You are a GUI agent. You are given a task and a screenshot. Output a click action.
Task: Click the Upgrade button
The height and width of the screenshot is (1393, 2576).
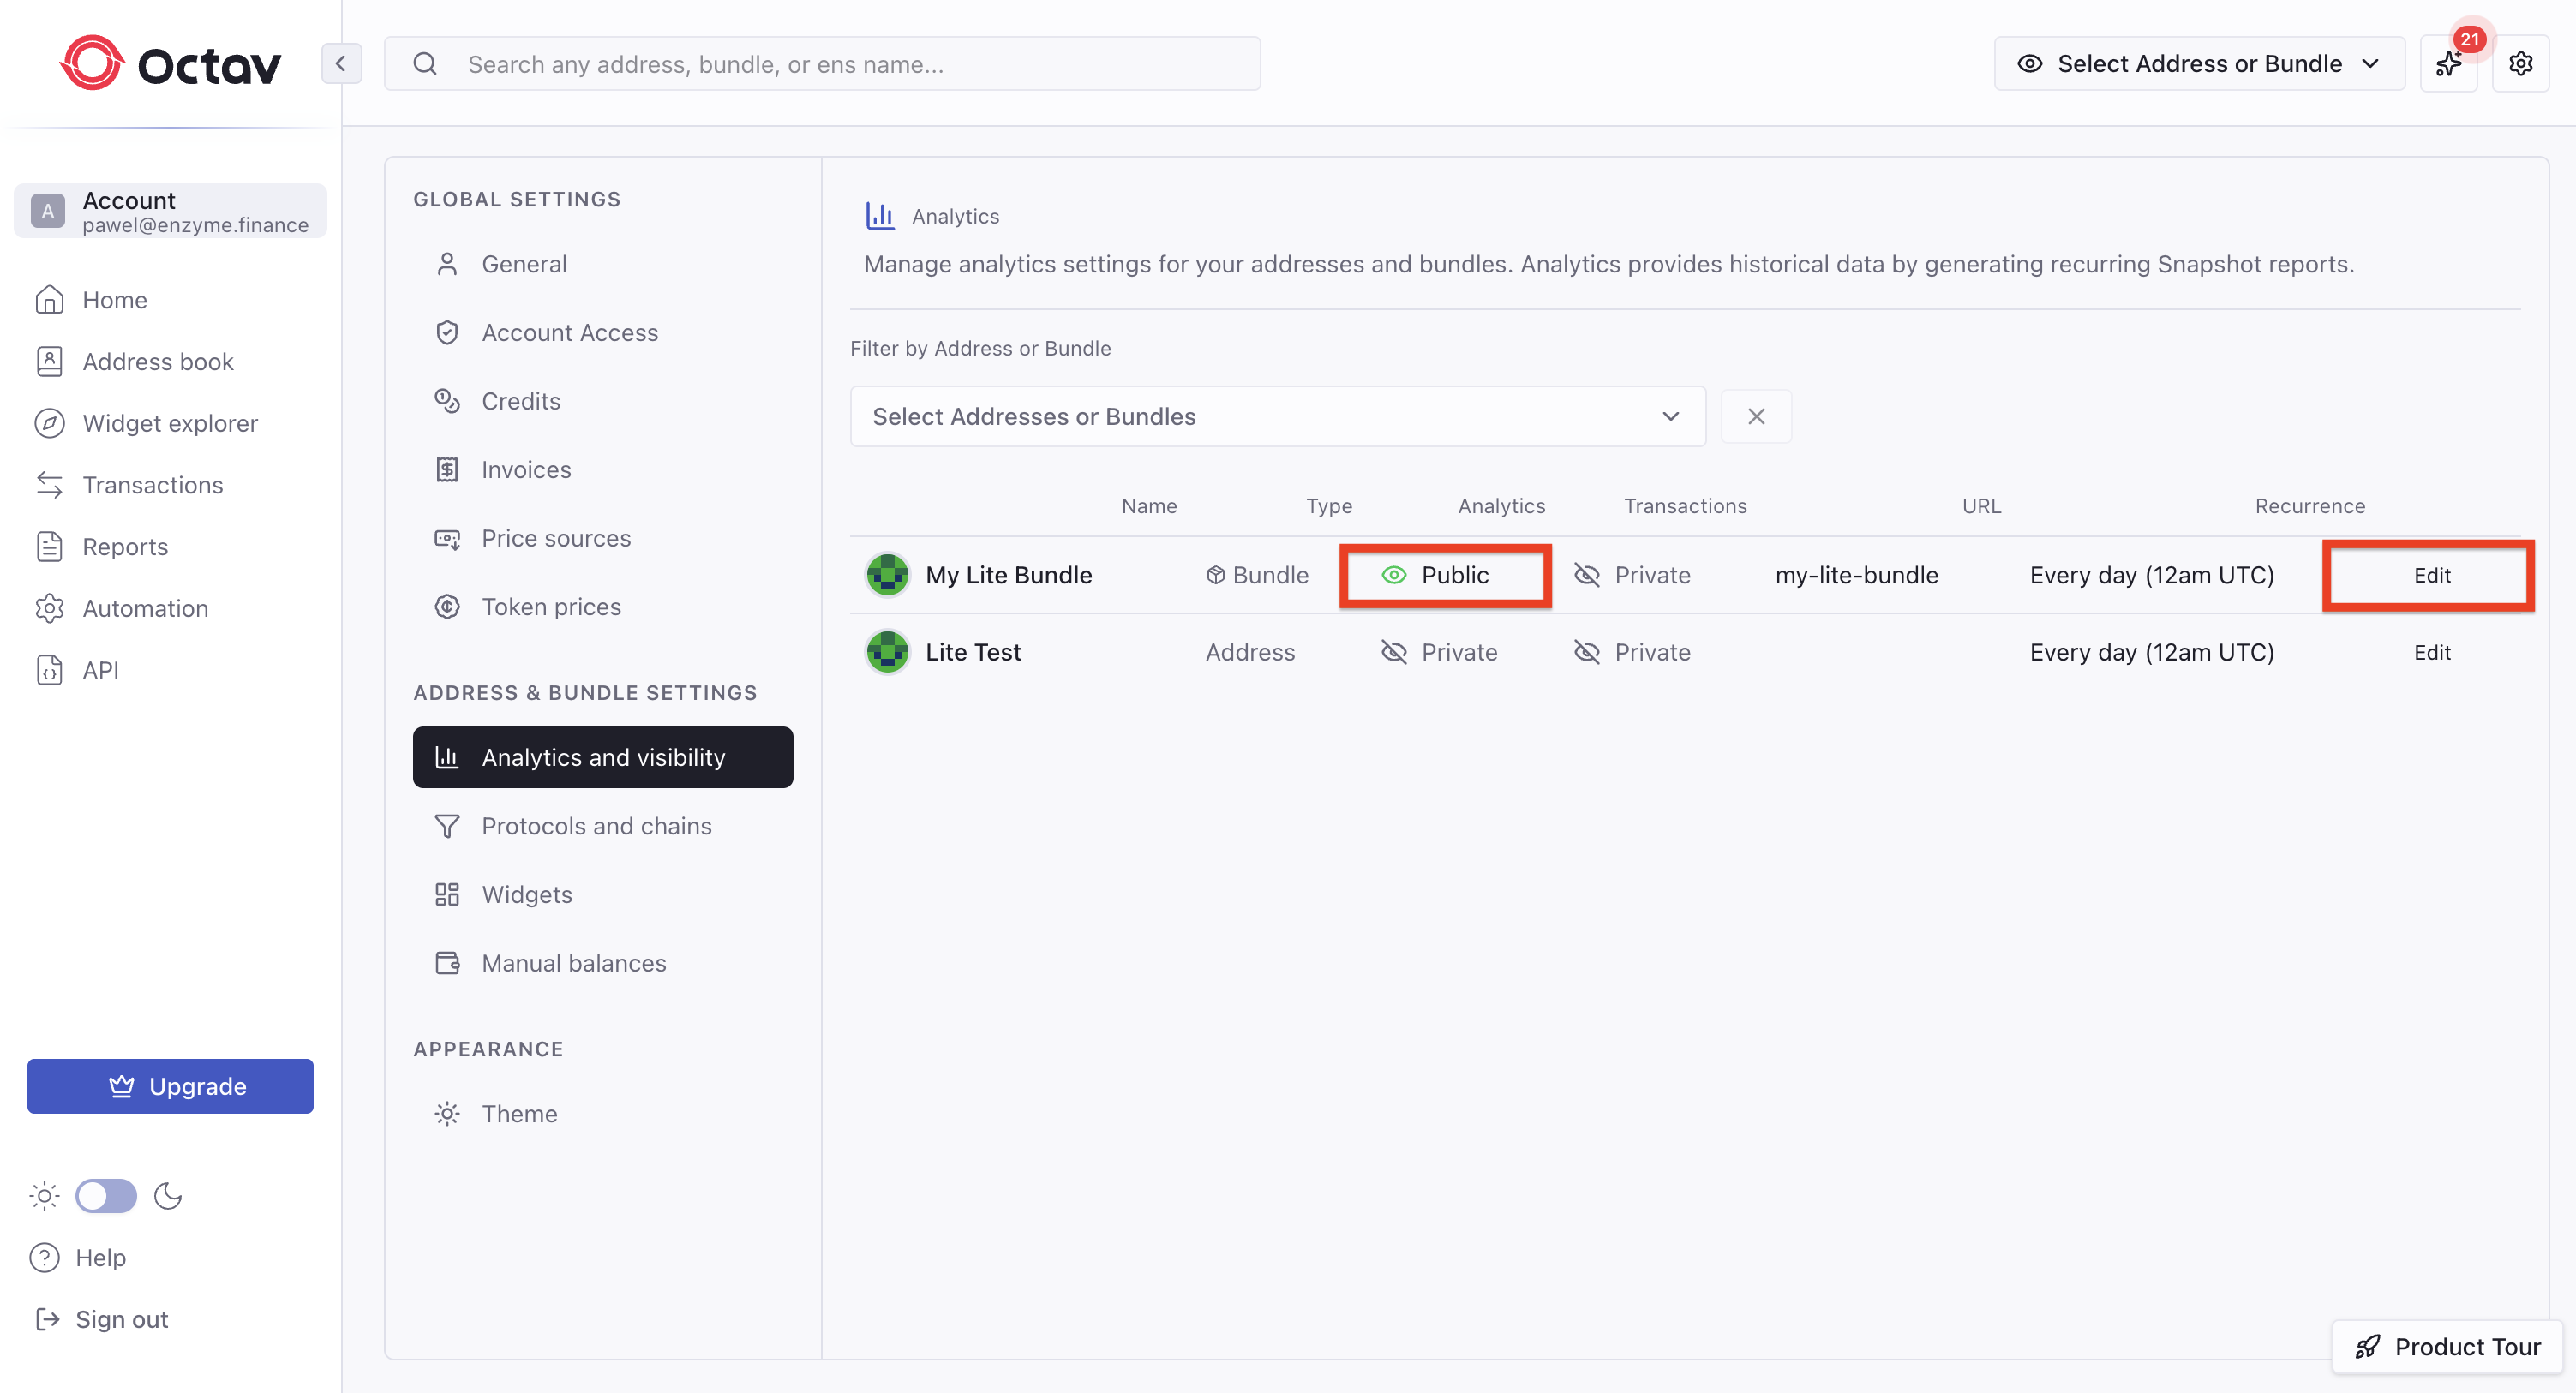pyautogui.click(x=170, y=1086)
